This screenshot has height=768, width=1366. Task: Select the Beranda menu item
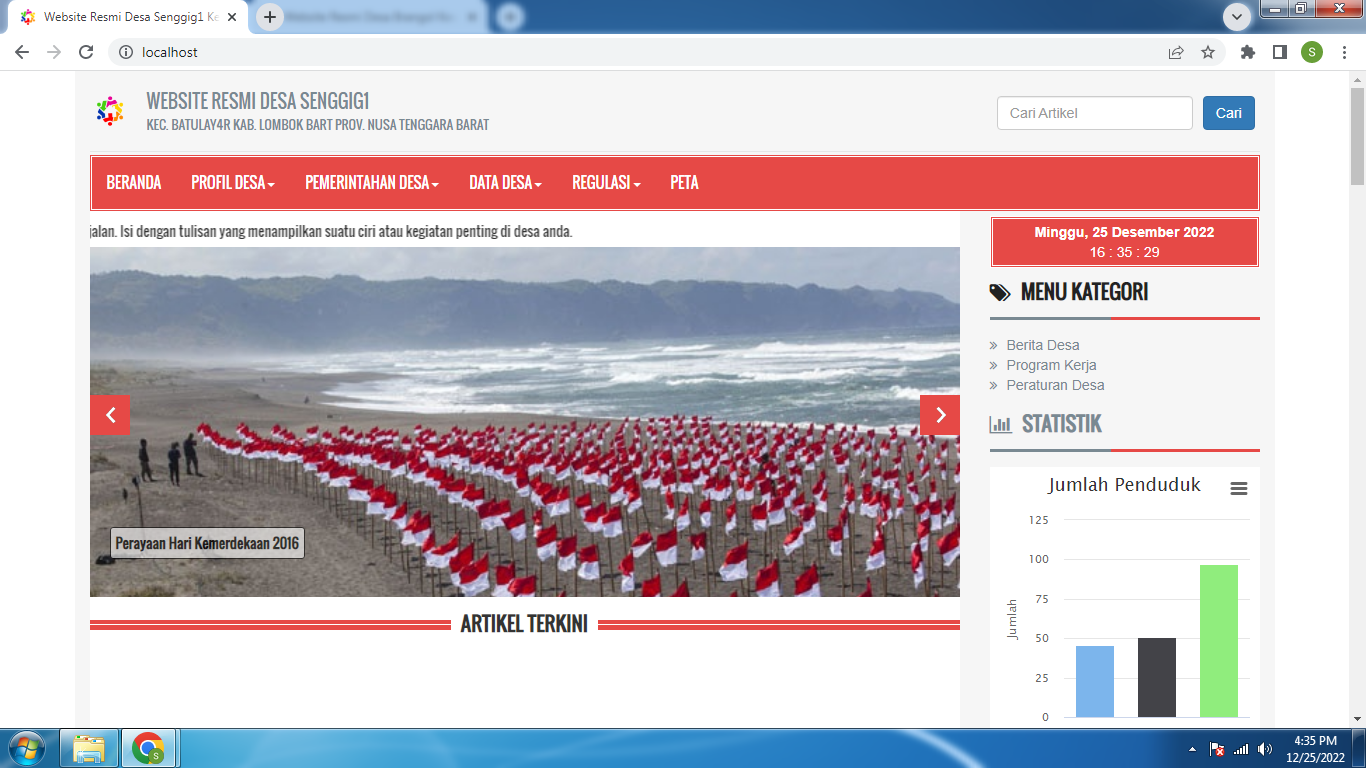click(134, 183)
